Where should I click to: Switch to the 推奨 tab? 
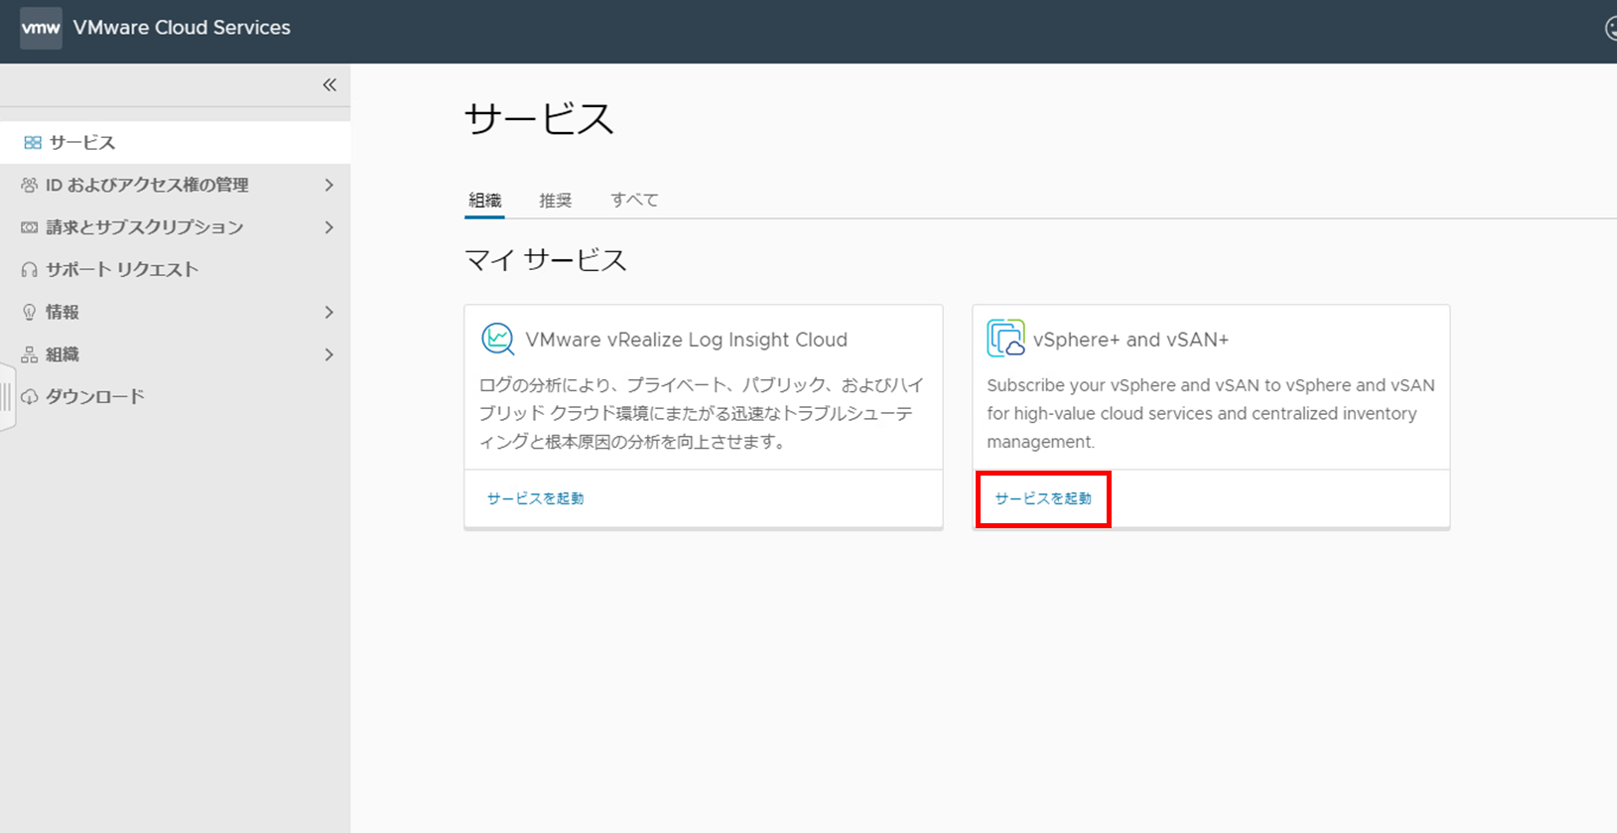coord(555,200)
